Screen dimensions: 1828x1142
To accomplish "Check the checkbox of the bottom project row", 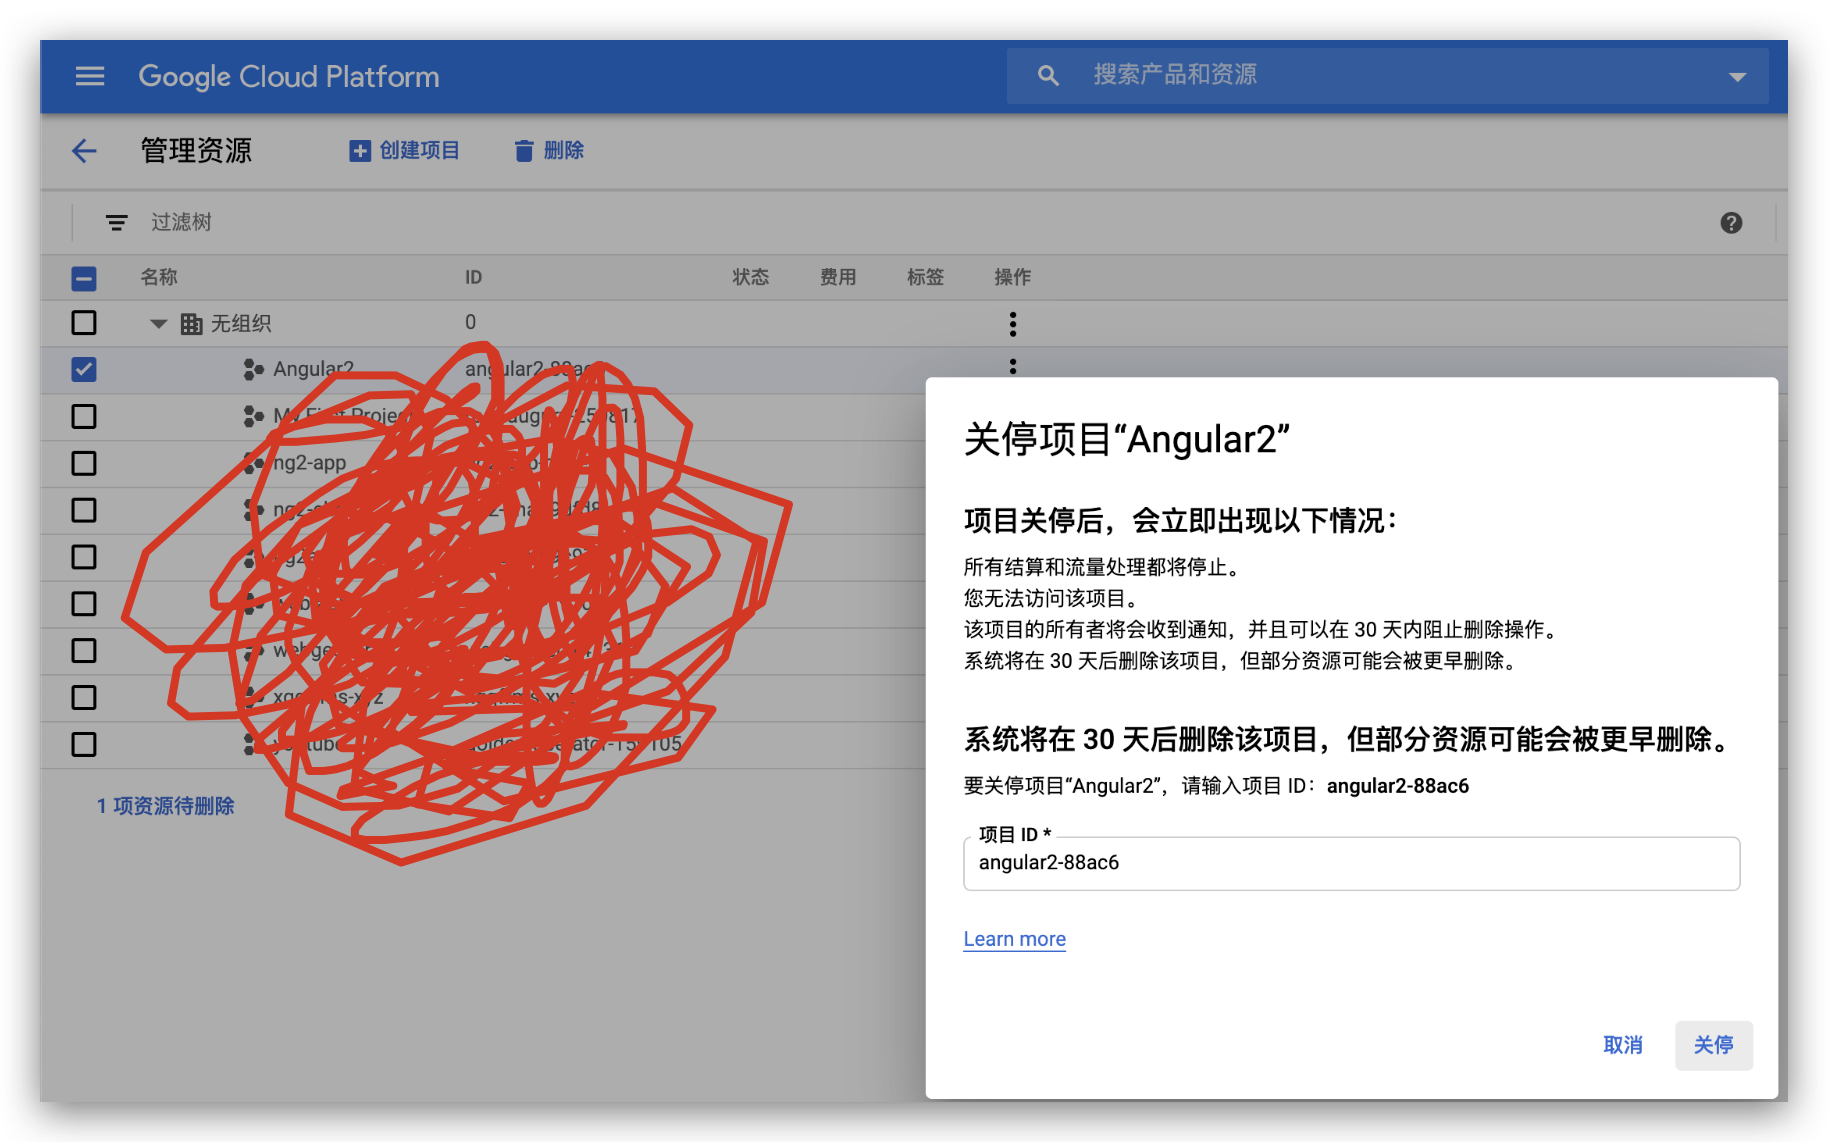I will click(x=84, y=744).
